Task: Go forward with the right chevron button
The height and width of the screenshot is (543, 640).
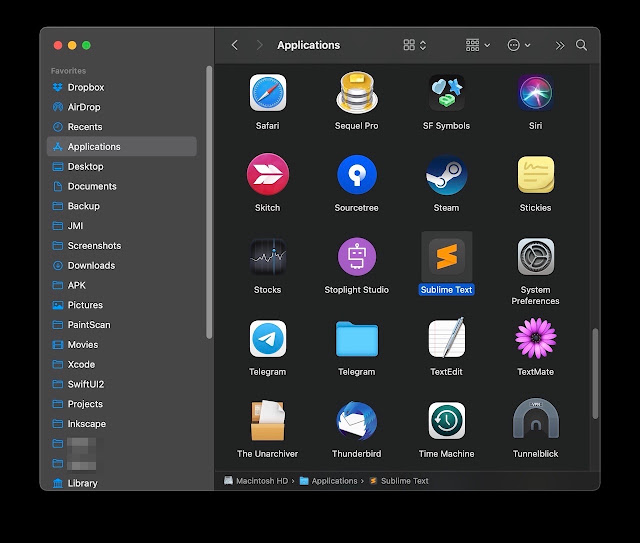Action: [x=259, y=45]
